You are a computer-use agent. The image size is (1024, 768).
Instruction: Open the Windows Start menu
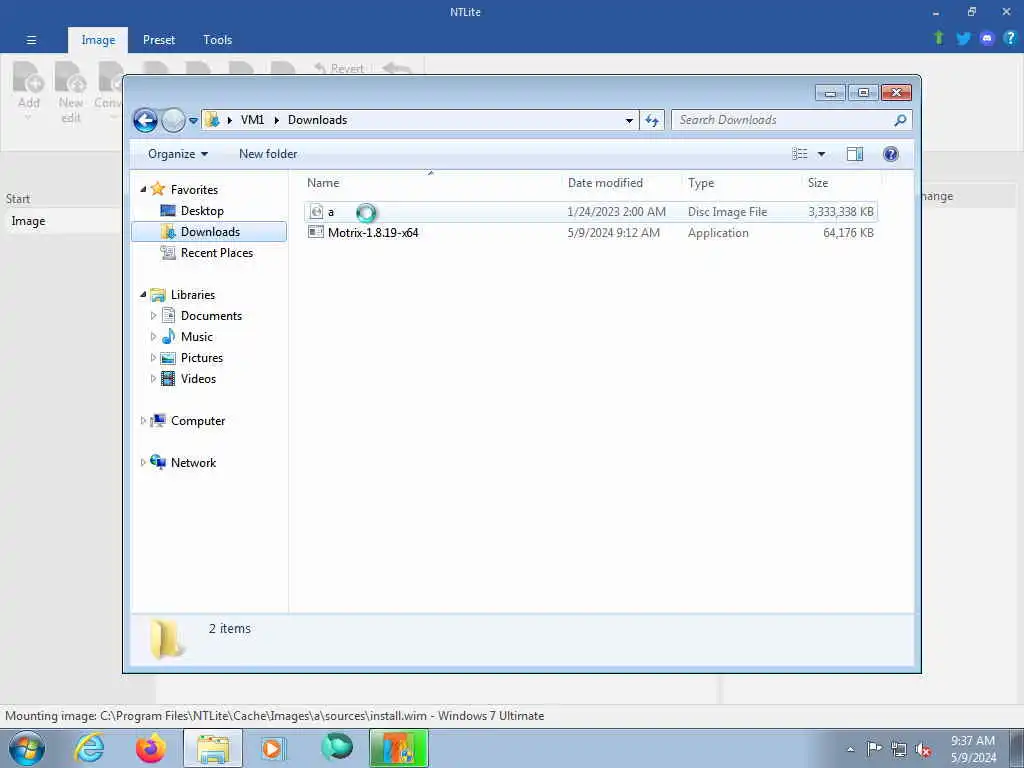27,748
